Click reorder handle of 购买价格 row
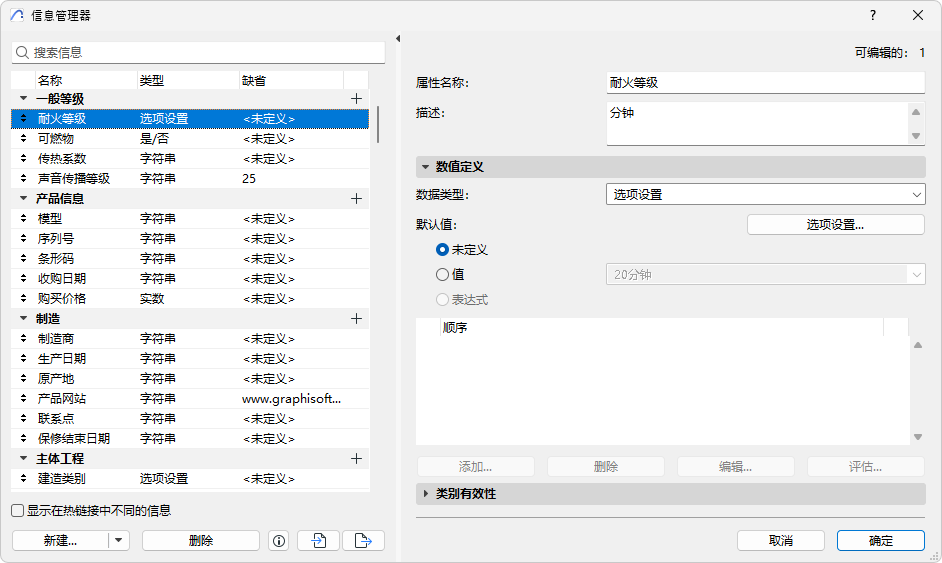The height and width of the screenshot is (563, 942). [23, 299]
